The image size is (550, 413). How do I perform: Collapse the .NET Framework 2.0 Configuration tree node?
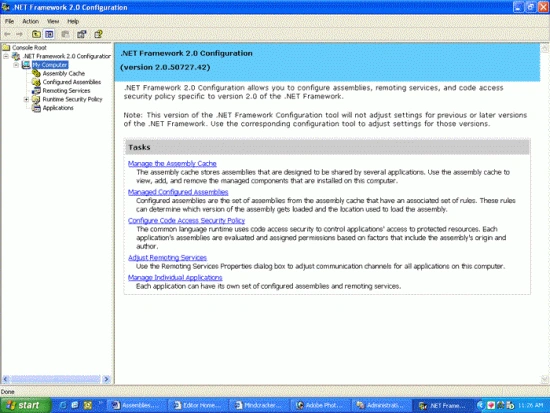click(x=6, y=56)
